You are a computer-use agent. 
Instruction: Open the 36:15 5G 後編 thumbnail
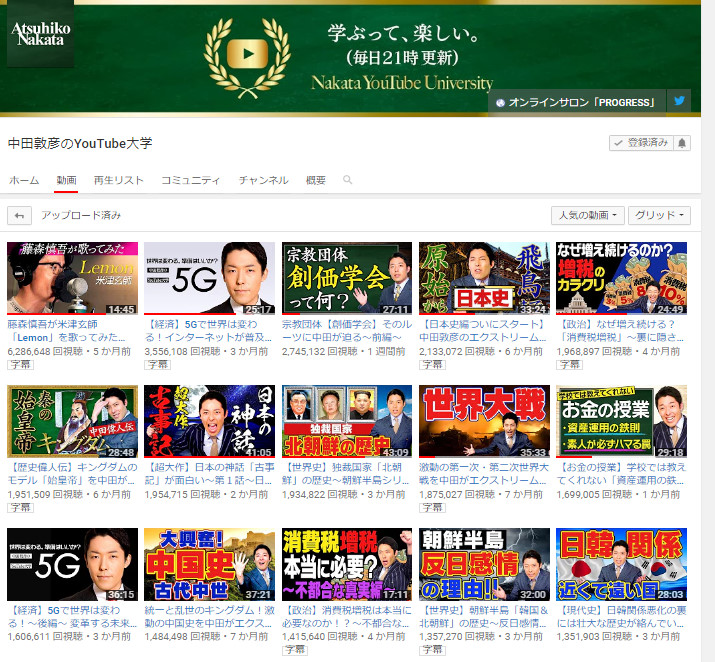tap(73, 564)
